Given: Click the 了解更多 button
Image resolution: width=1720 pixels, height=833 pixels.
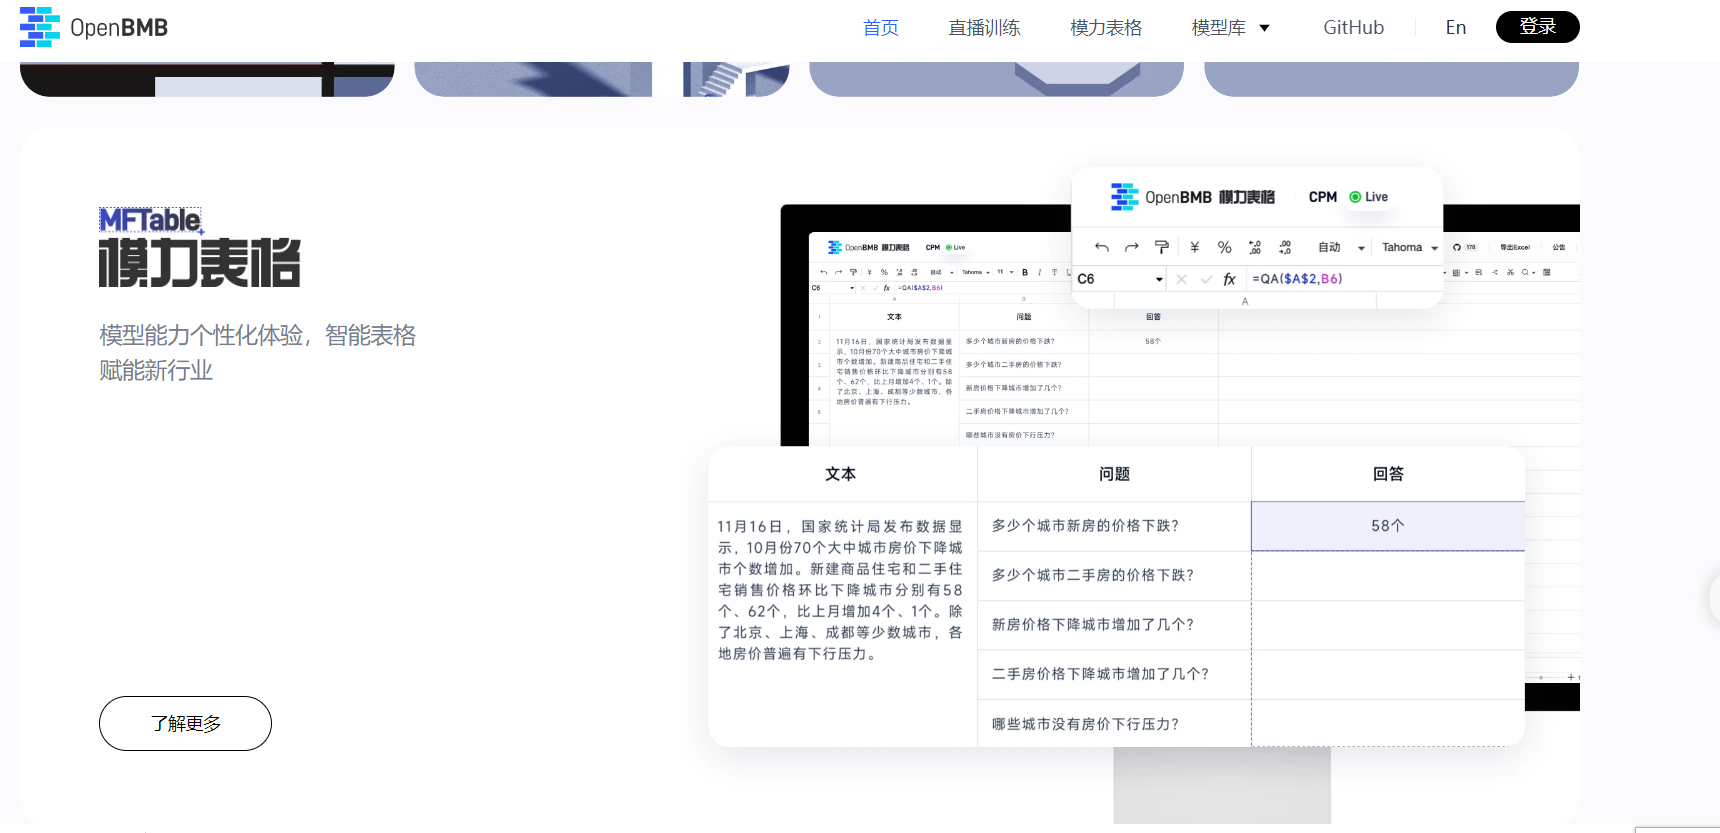Looking at the screenshot, I should 185,723.
